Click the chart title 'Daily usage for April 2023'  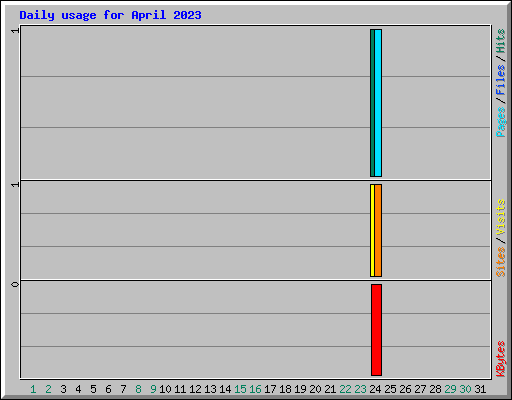[110, 15]
